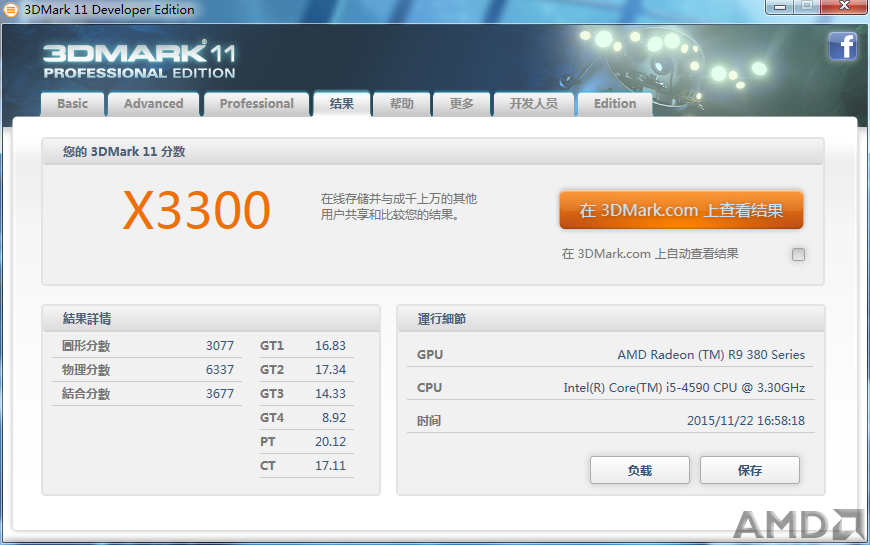Screen dimensions: 870x545
Task: Click the 3DMark 11 Professional Edition logo
Action: point(139,60)
